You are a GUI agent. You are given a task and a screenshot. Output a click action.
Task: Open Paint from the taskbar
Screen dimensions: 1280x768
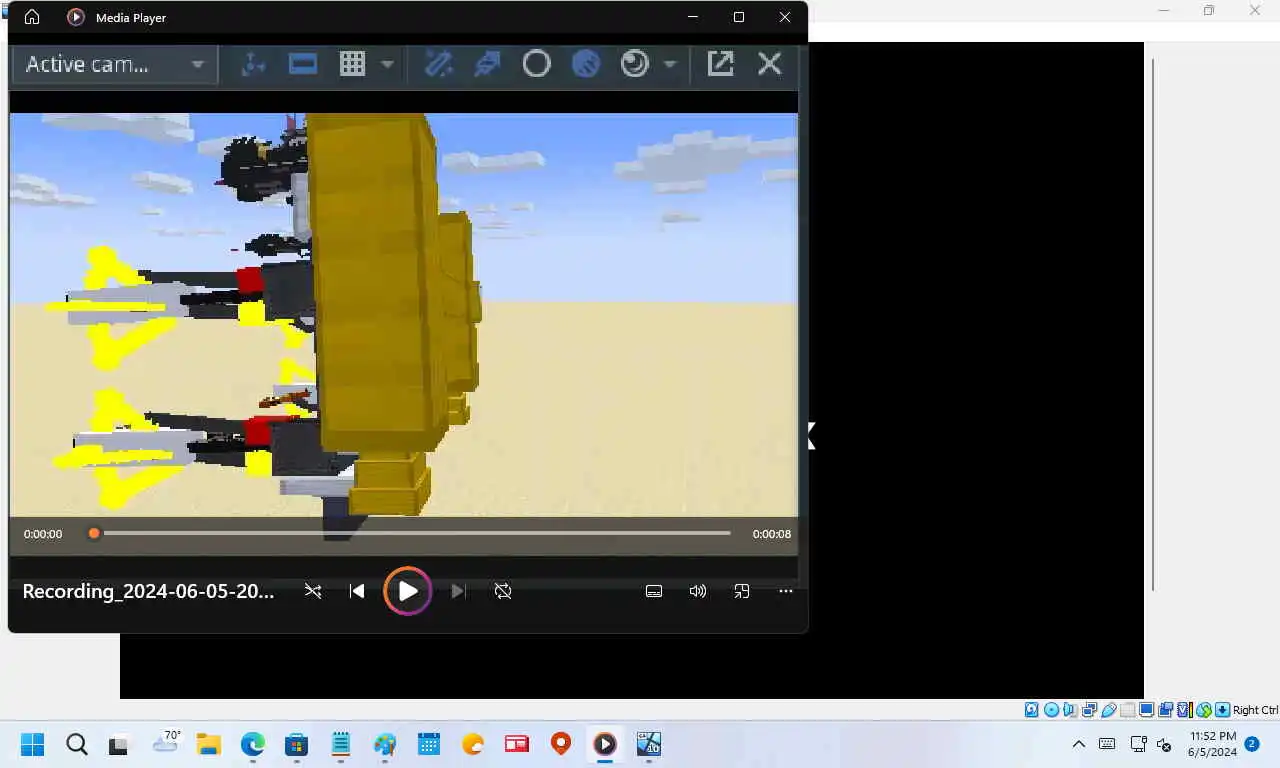[385, 744]
